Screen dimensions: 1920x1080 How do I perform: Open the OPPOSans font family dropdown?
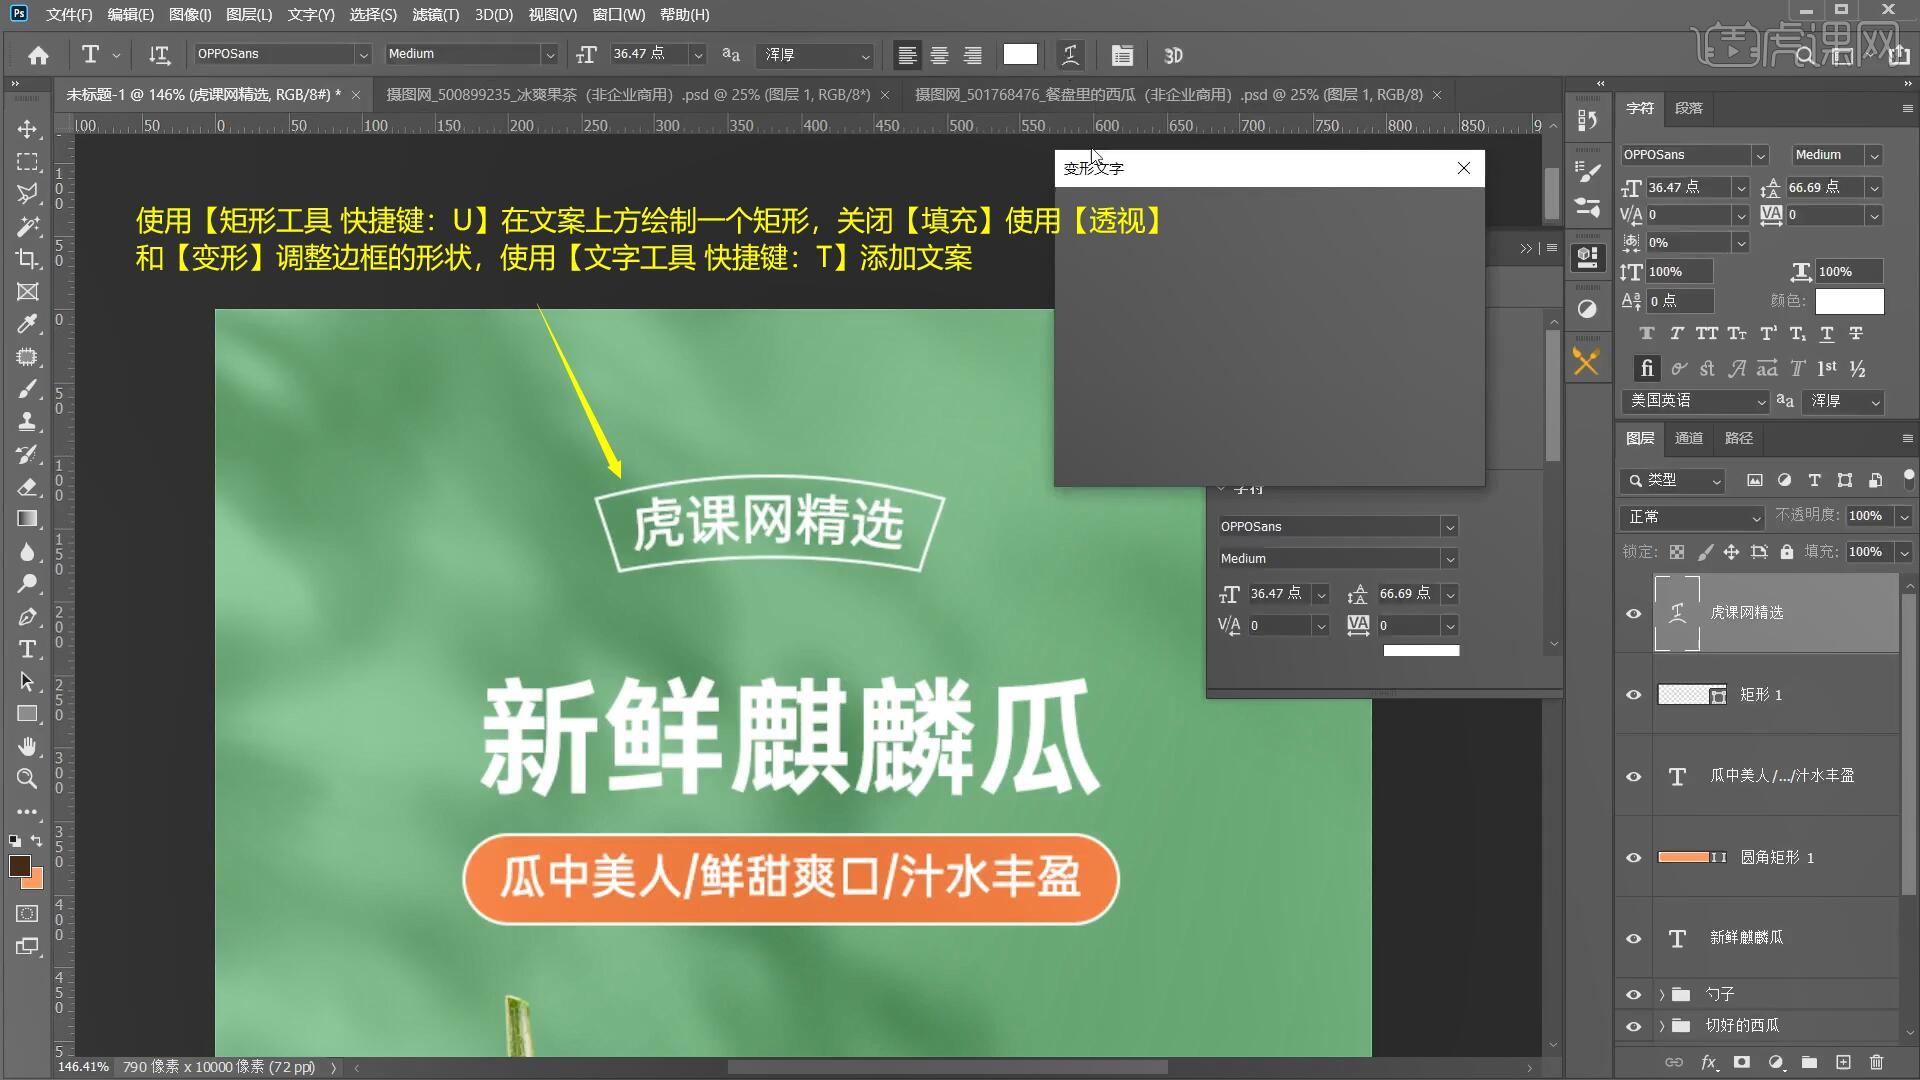(363, 55)
